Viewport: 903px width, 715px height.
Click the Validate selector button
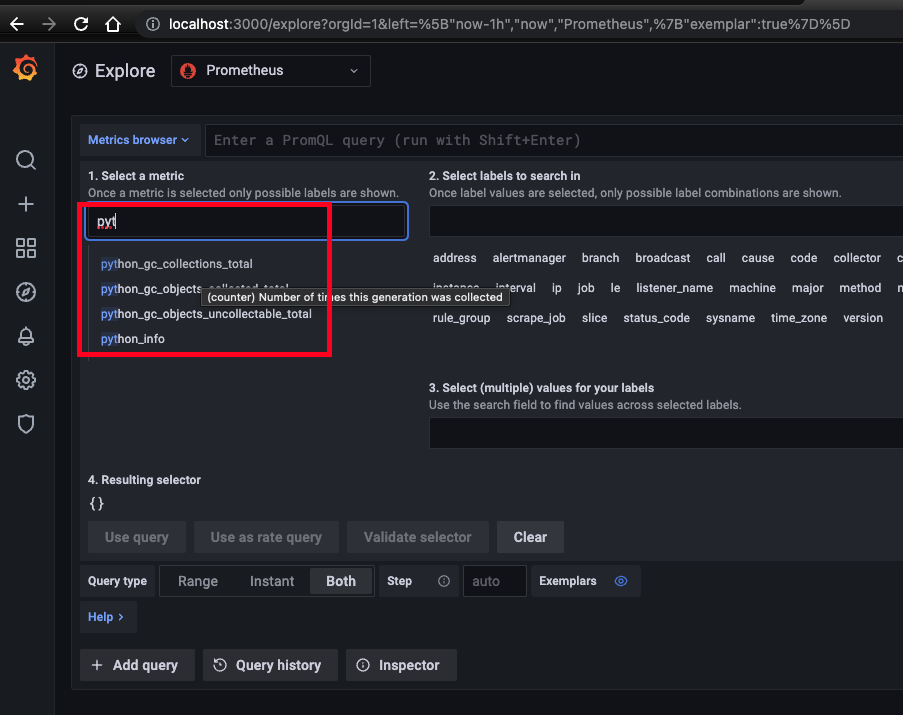pyautogui.click(x=417, y=536)
